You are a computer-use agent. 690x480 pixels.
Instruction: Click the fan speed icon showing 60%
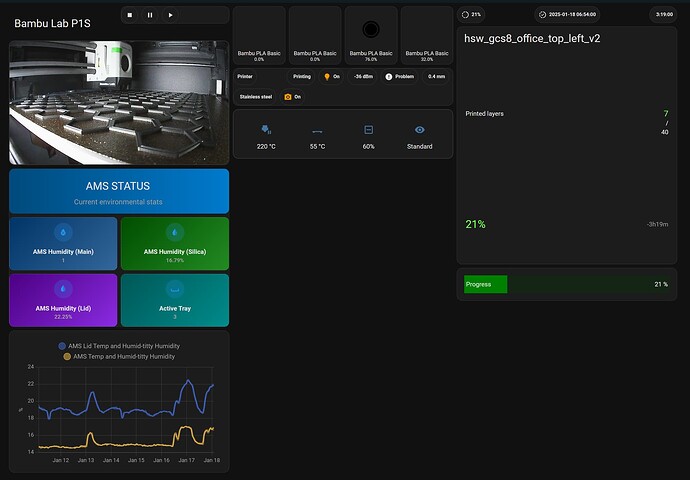[x=368, y=130]
